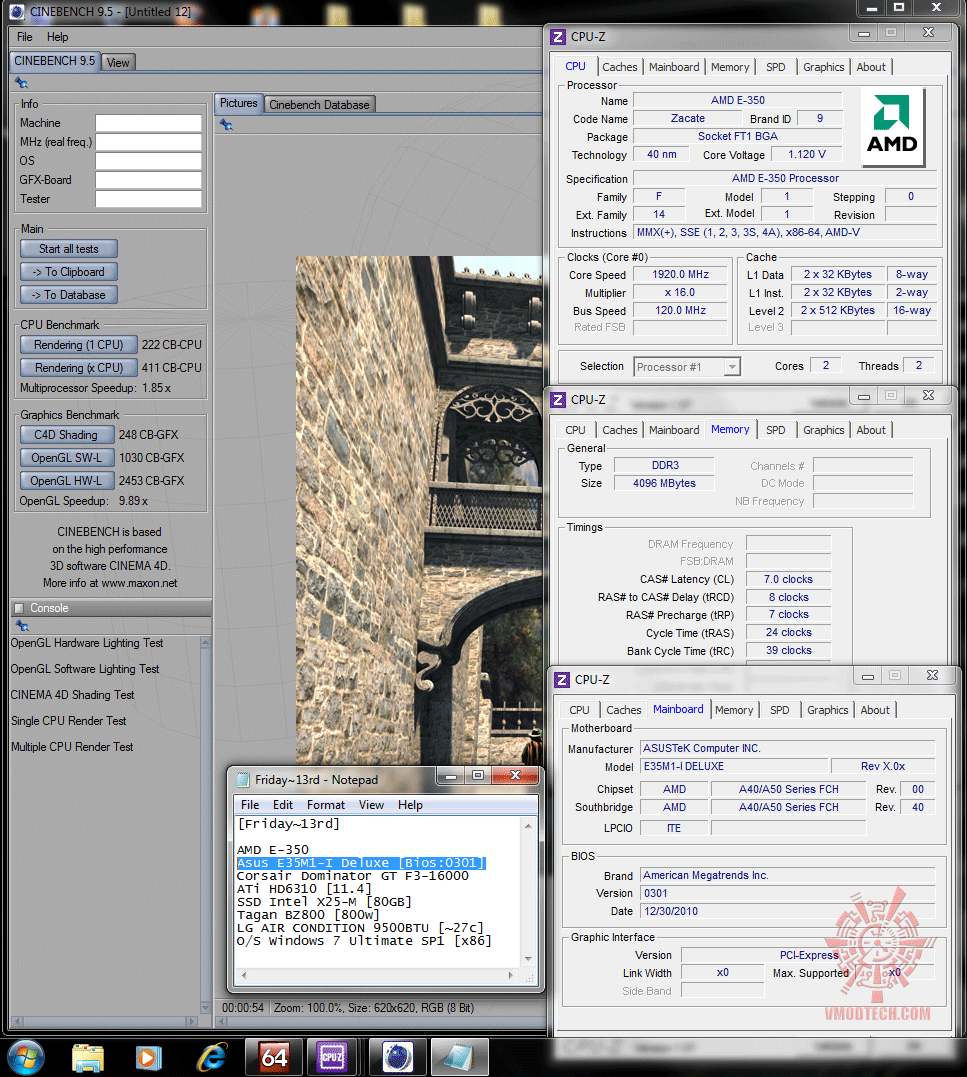
Task: Run the Rendering (x CPU) benchmark
Action: click(x=78, y=368)
